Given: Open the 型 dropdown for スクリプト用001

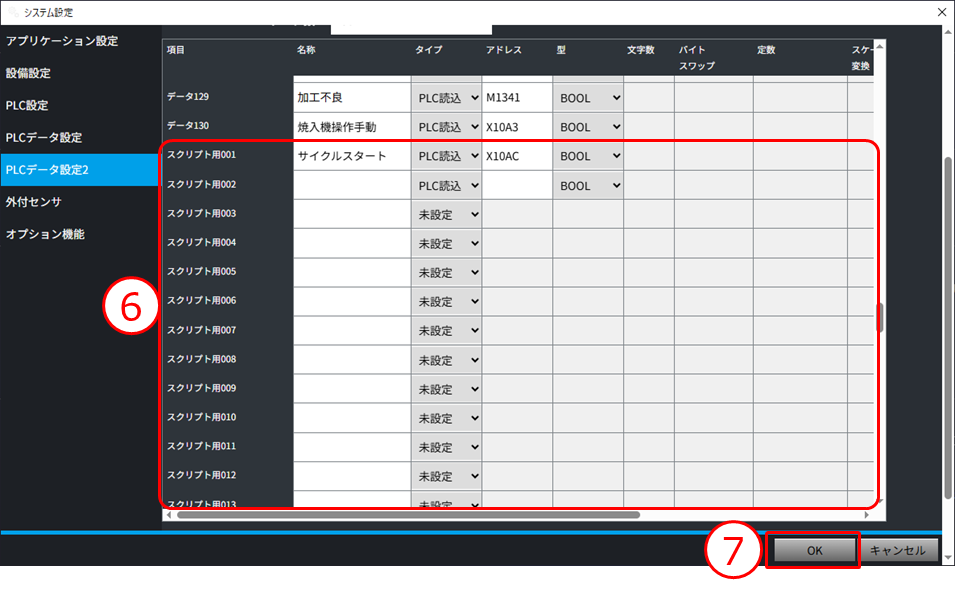Looking at the screenshot, I should pos(589,156).
